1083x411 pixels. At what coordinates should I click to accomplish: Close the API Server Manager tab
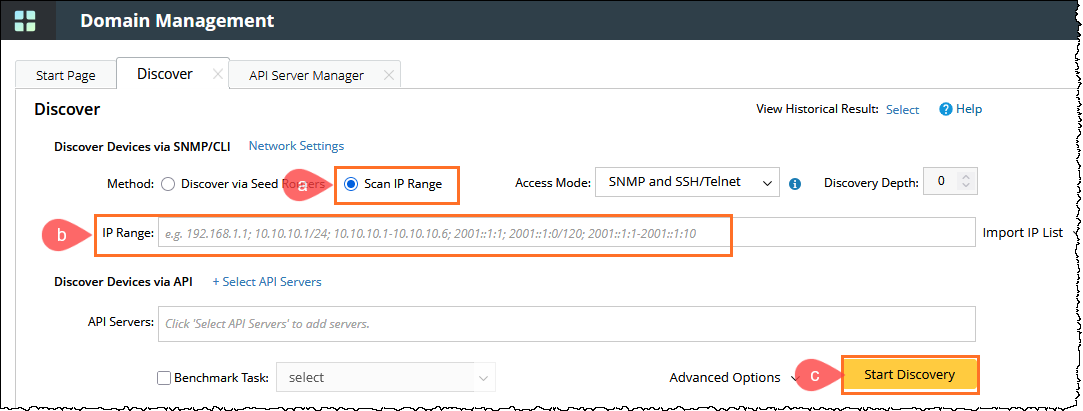[x=389, y=75]
